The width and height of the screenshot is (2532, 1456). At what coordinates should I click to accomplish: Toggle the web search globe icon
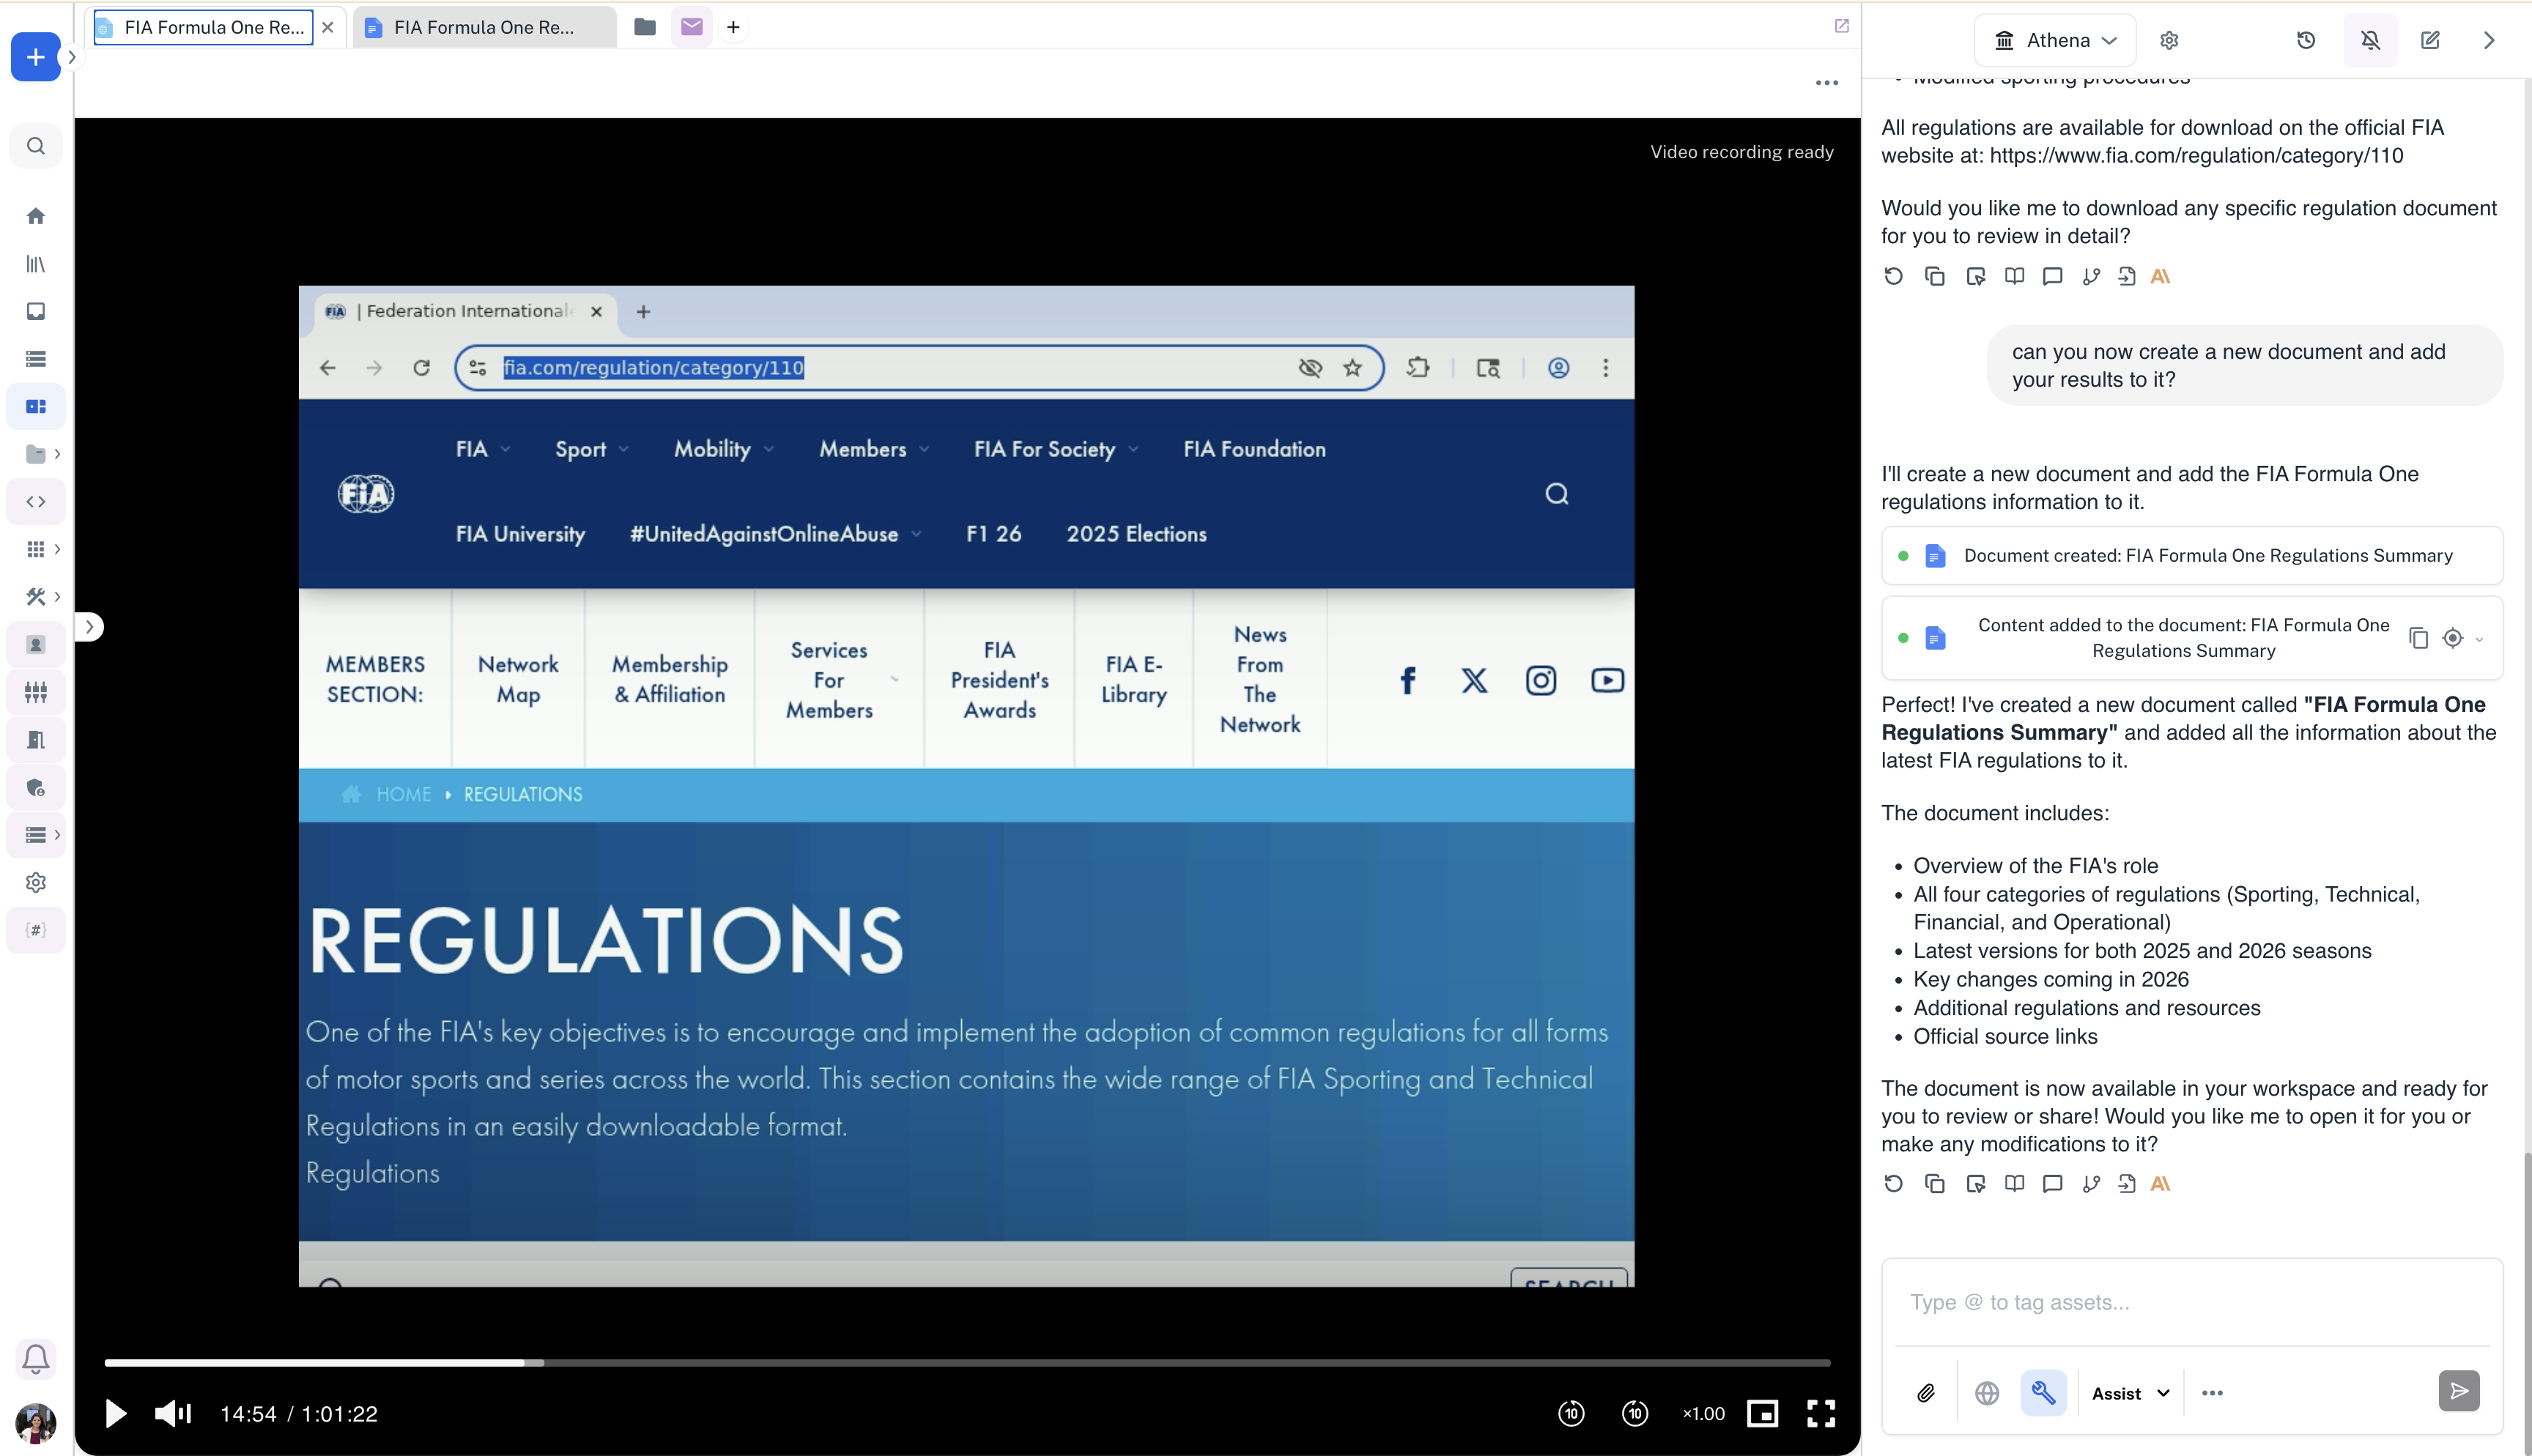1986,1393
